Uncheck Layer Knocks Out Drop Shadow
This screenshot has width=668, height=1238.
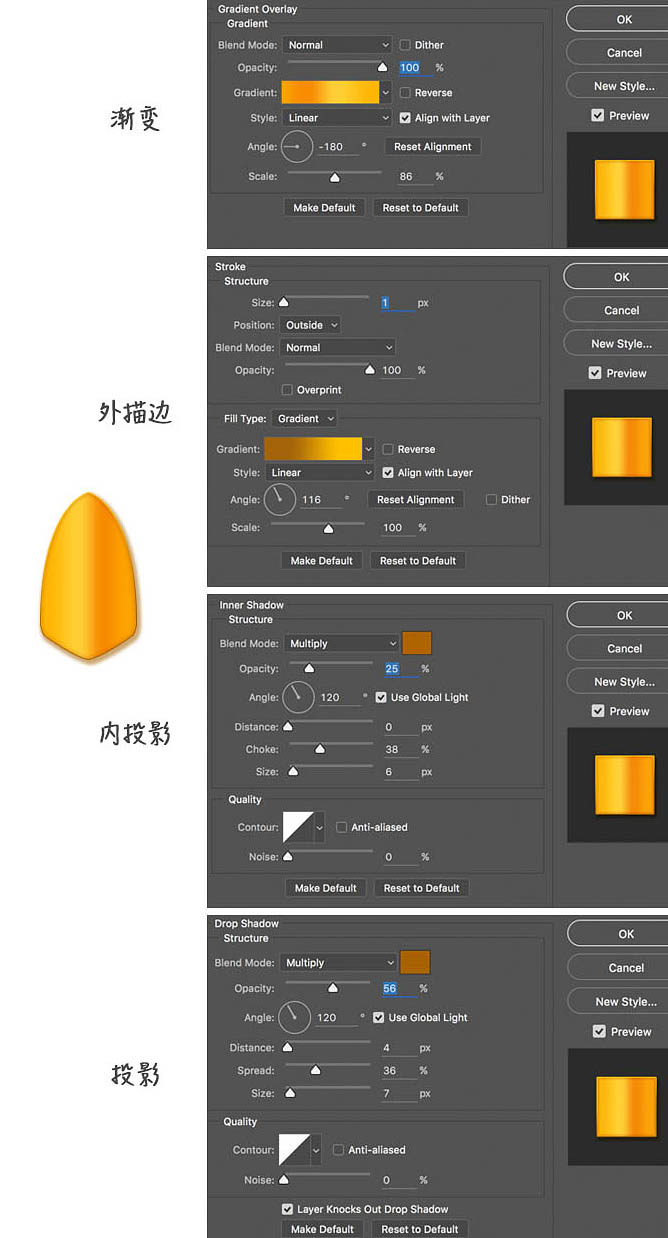pyautogui.click(x=287, y=1209)
